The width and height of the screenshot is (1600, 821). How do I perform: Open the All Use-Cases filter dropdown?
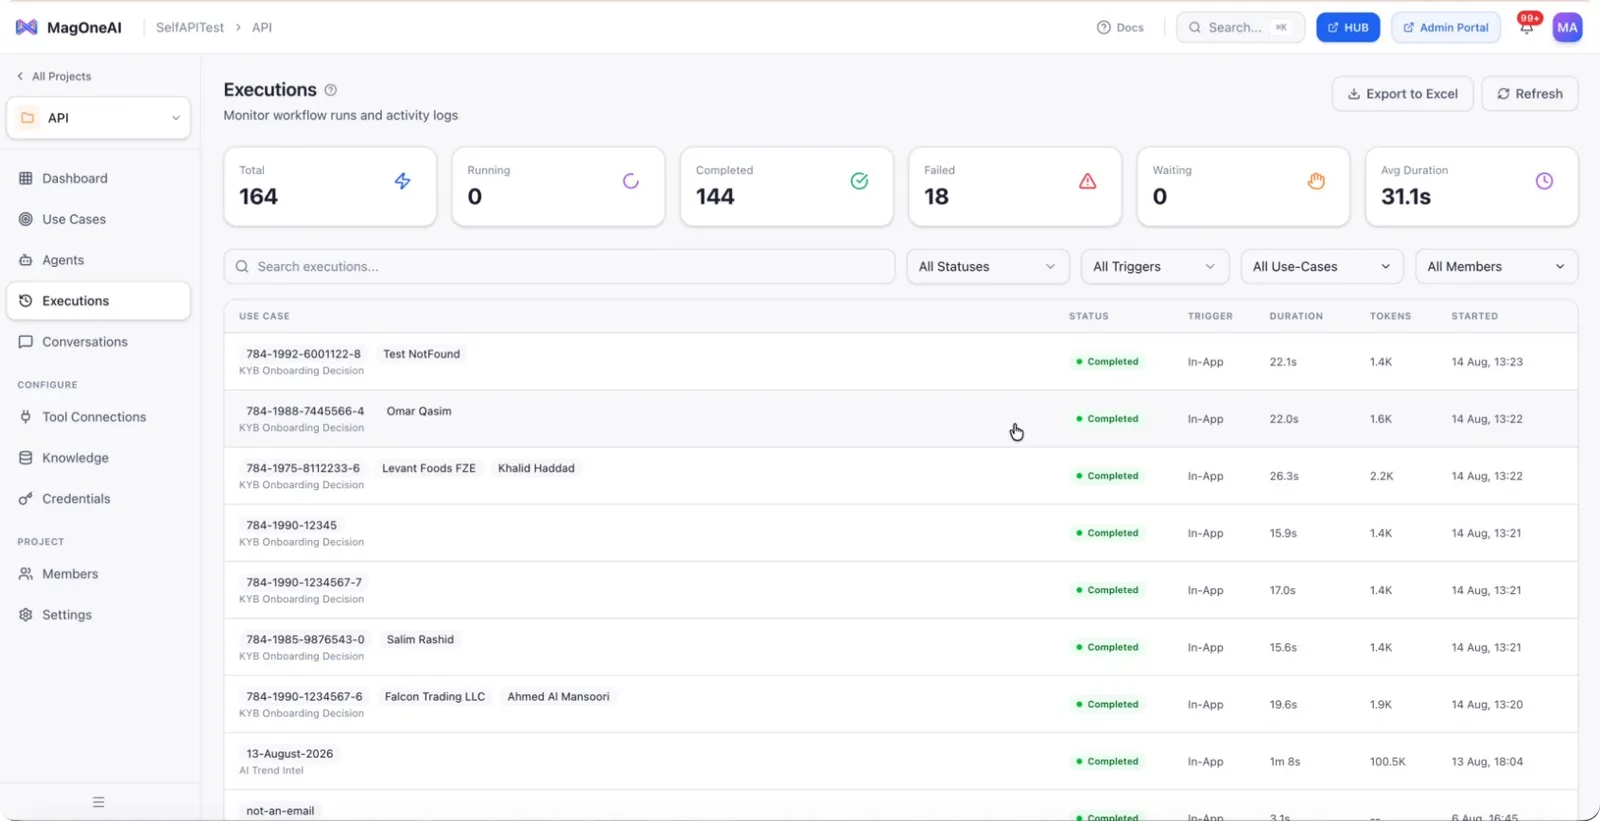pos(1321,267)
